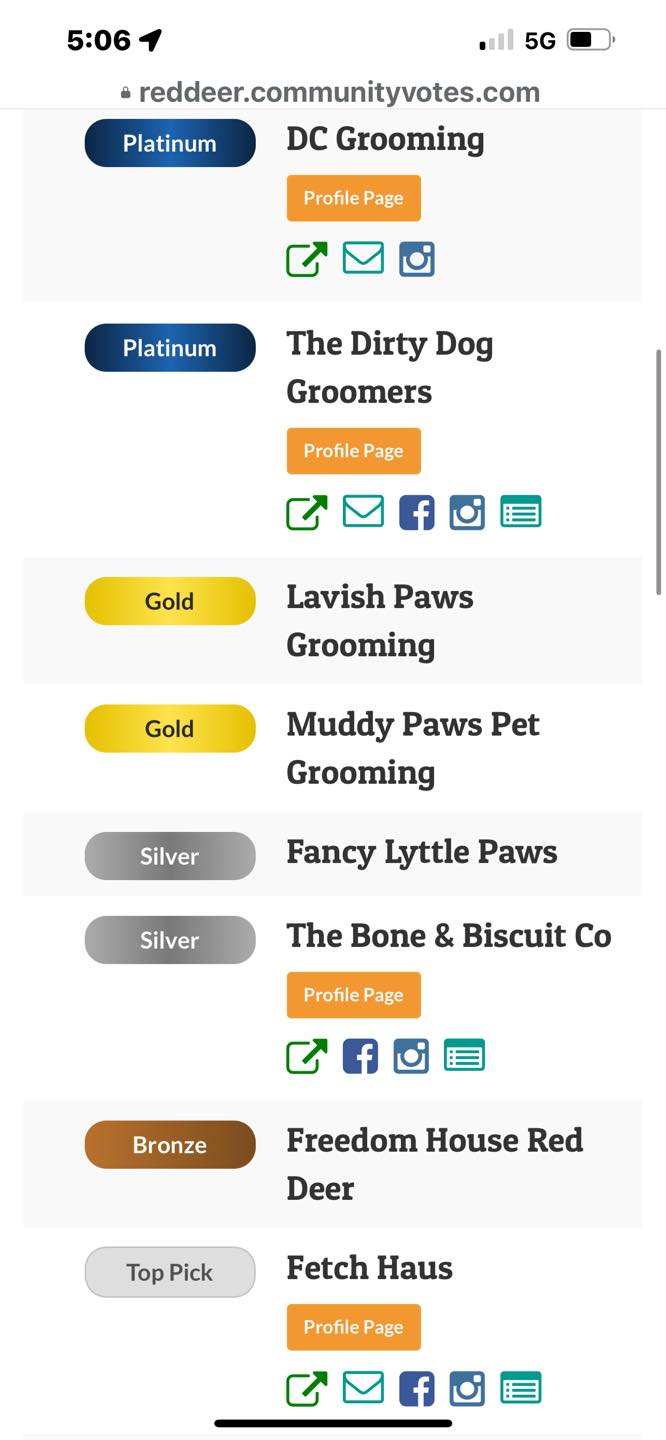
Task: Email The Dirty Dog Groomers via envelope icon
Action: click(363, 512)
